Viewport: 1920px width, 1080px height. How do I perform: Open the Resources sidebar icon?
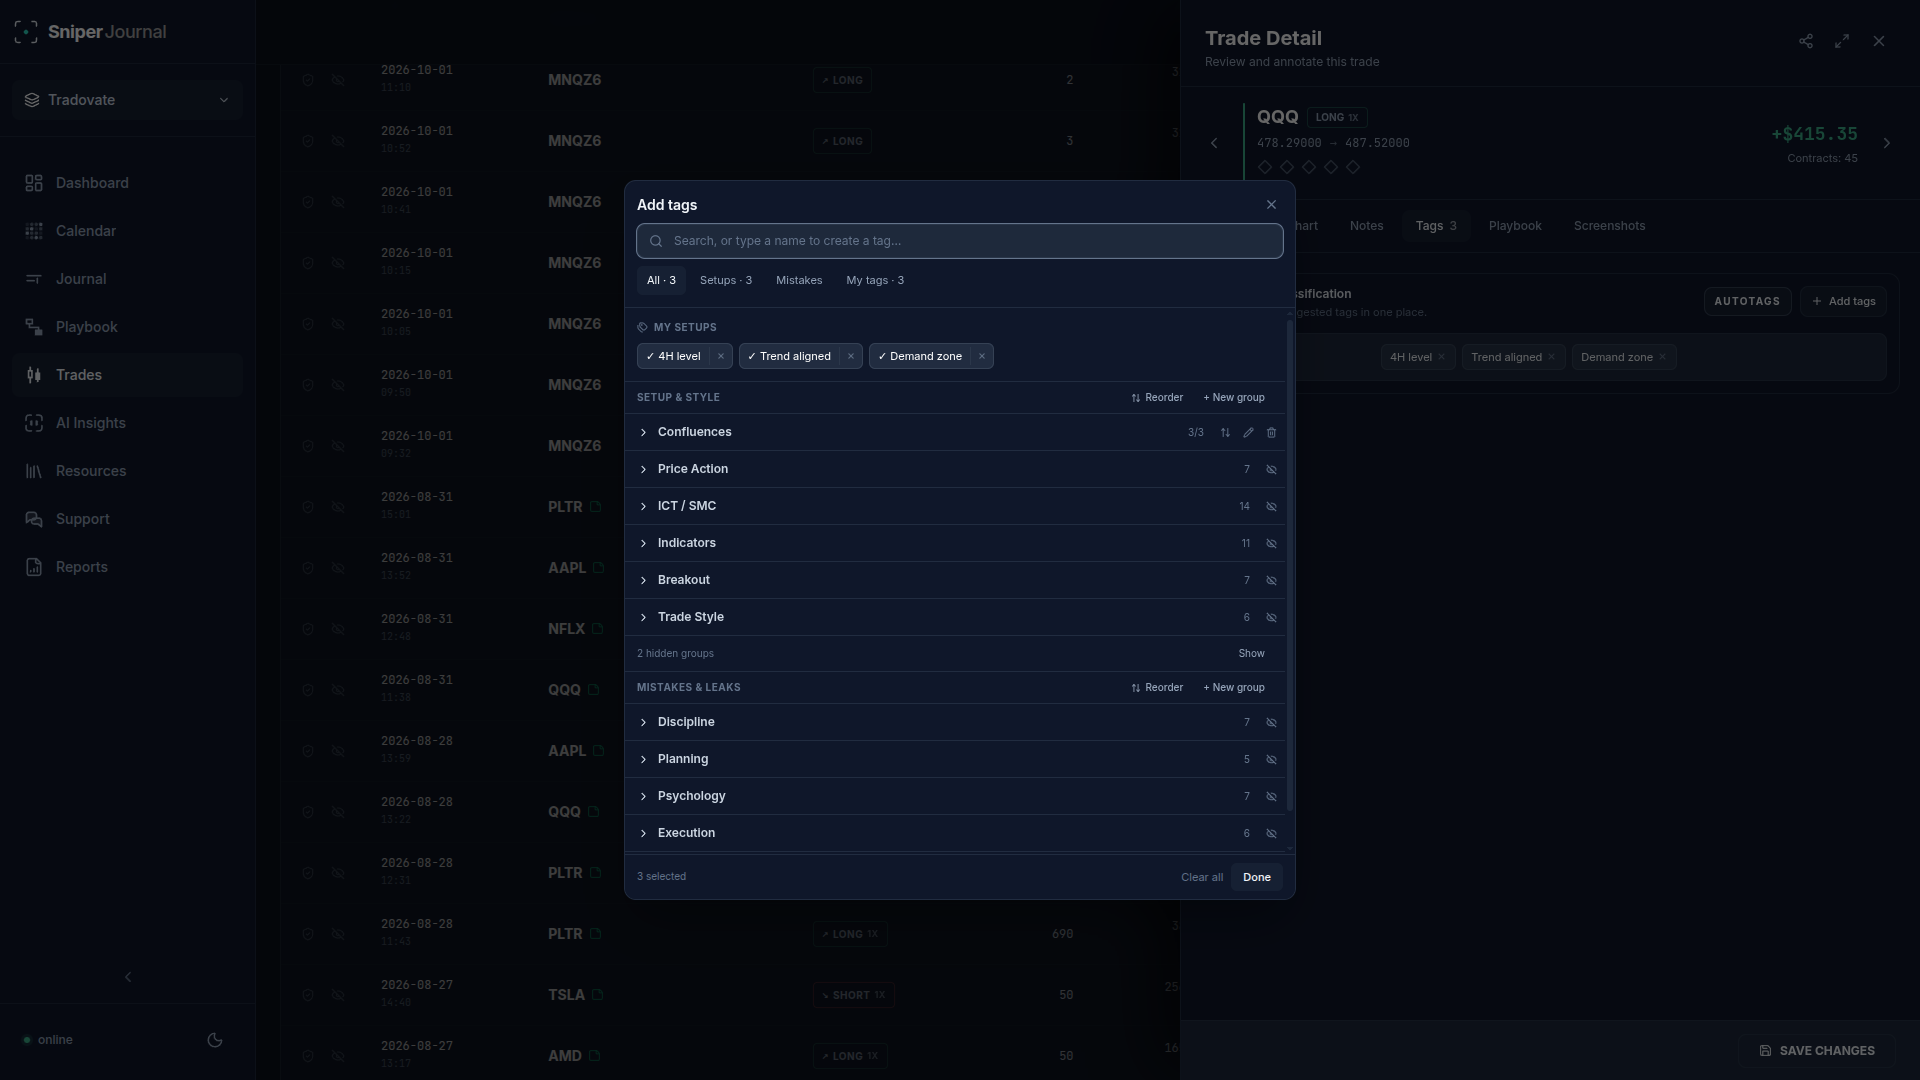pos(34,471)
